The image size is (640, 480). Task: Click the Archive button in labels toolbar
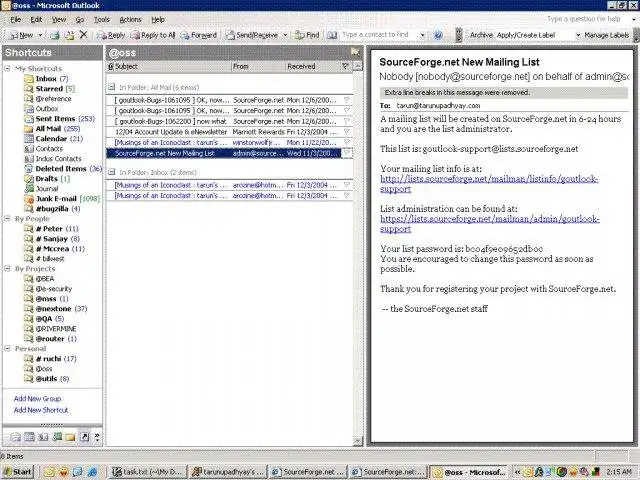pyautogui.click(x=481, y=35)
